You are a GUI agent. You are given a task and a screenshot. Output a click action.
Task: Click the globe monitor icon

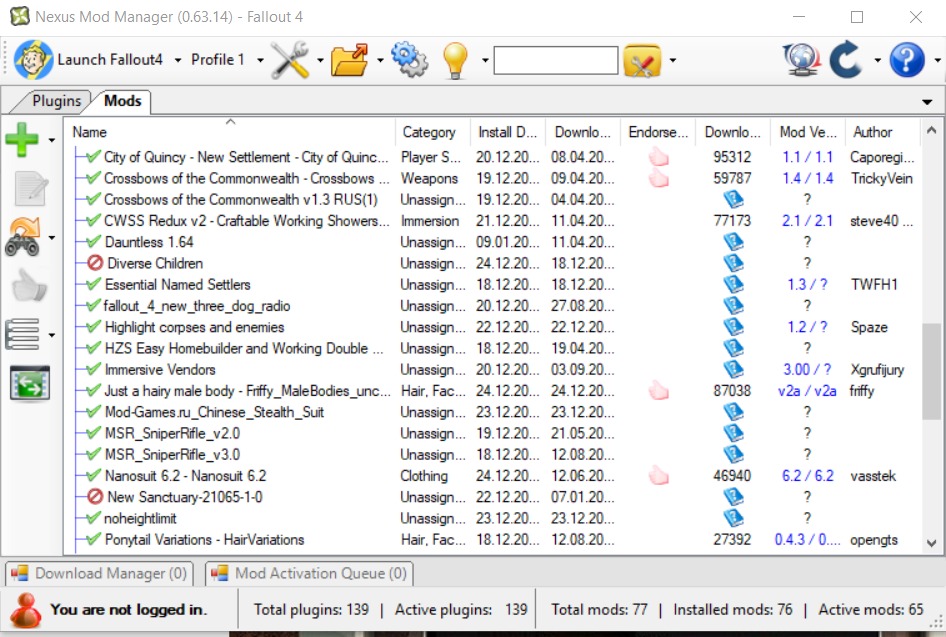tap(801, 60)
